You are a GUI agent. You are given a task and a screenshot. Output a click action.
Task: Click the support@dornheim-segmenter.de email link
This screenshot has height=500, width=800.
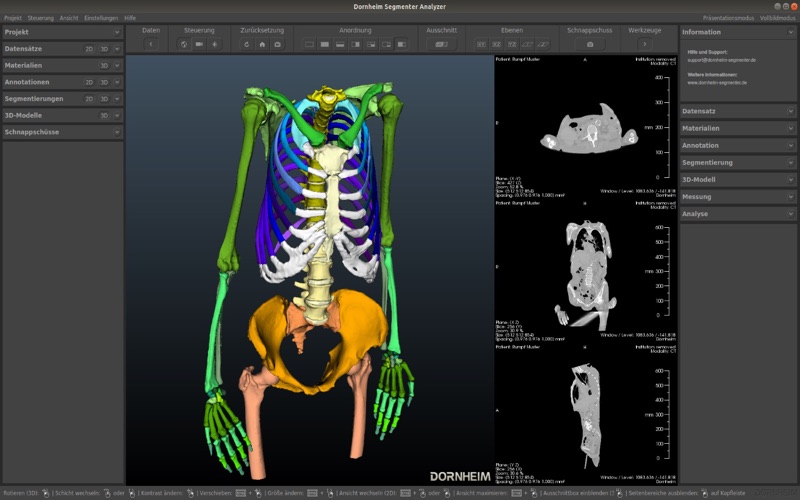tap(721, 60)
